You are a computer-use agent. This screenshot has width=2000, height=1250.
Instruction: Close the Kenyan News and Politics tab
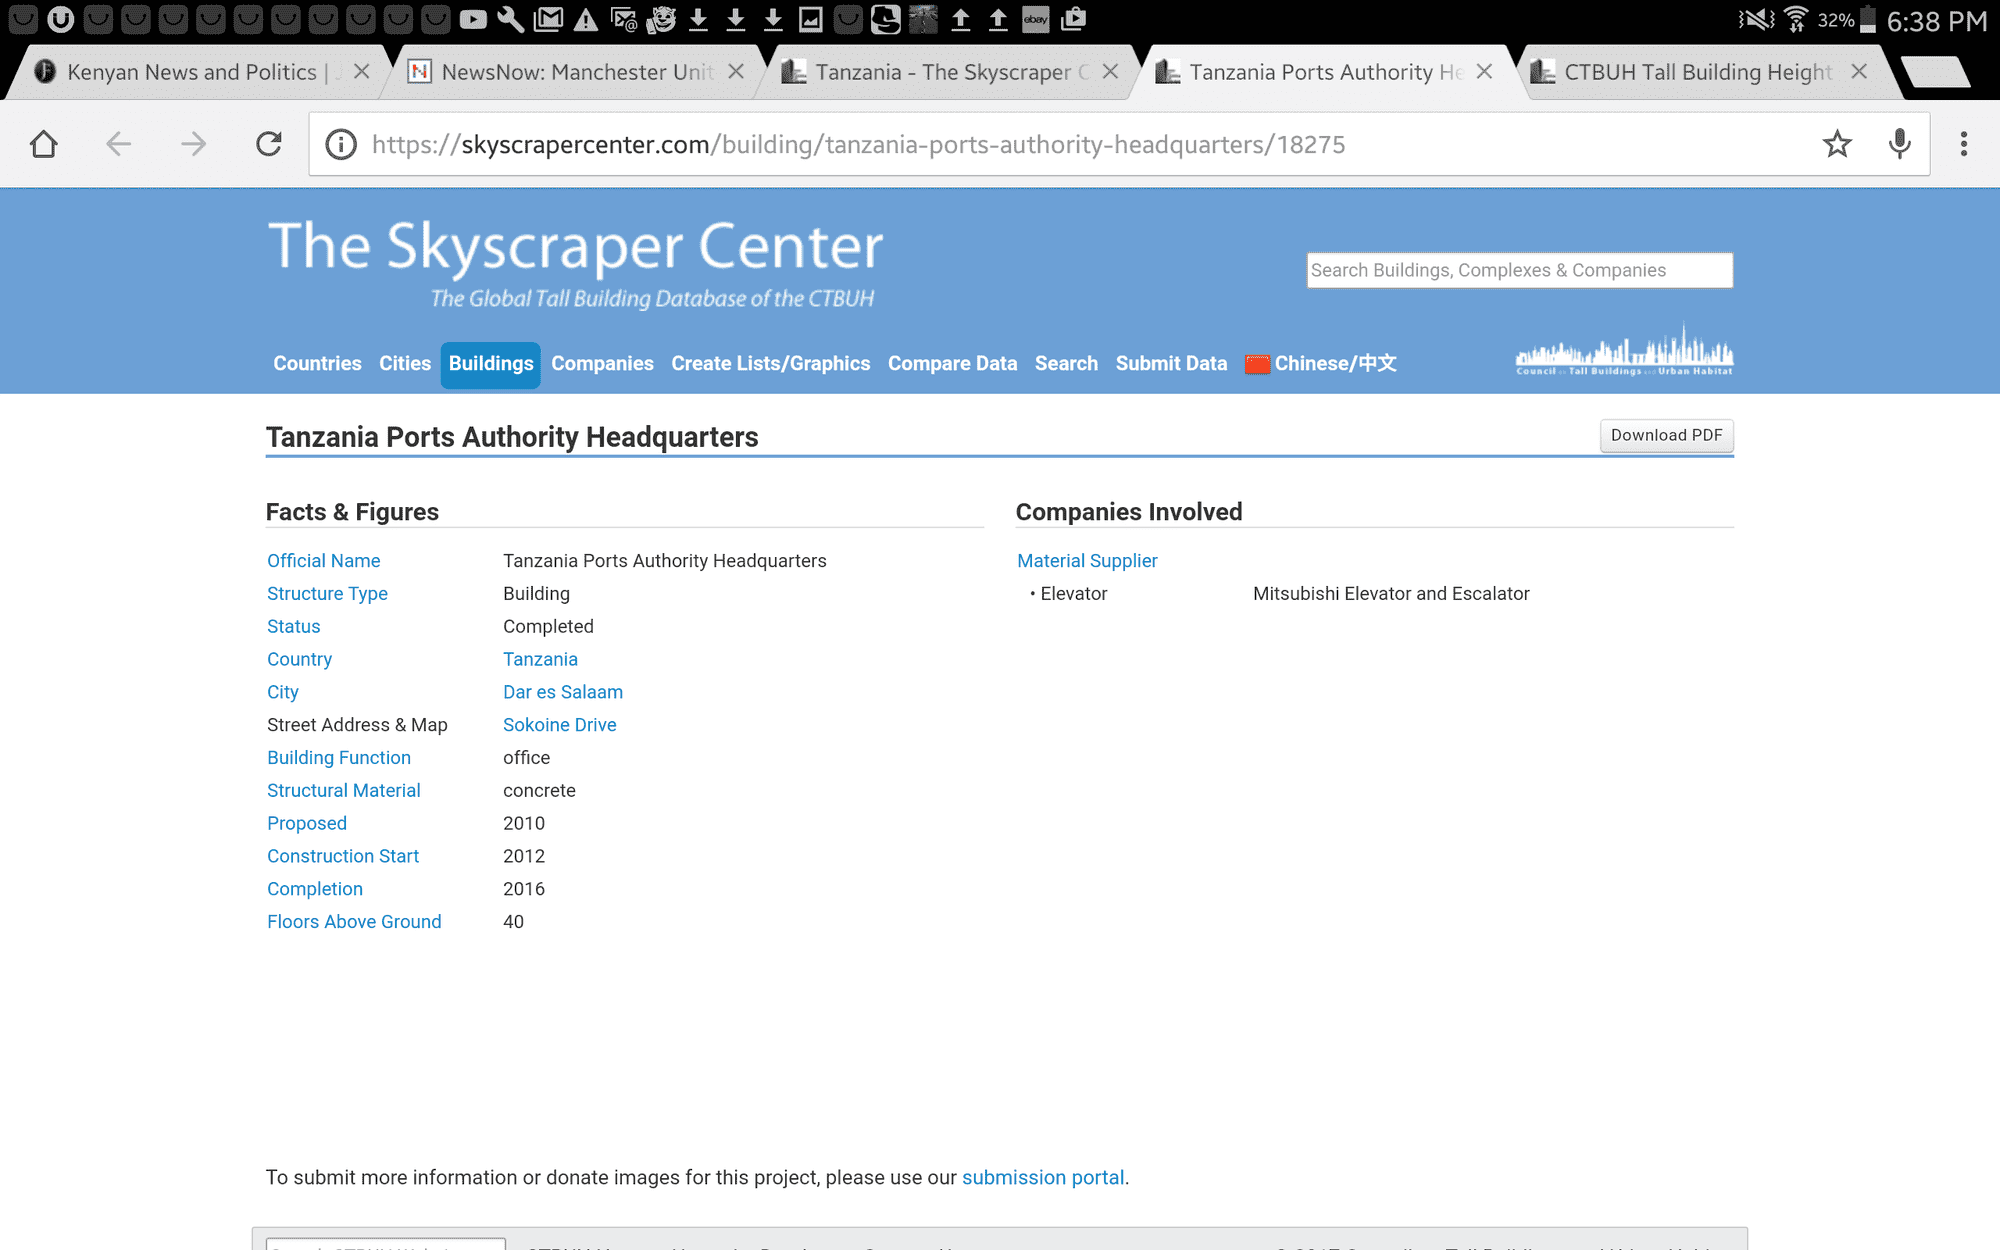point(362,72)
